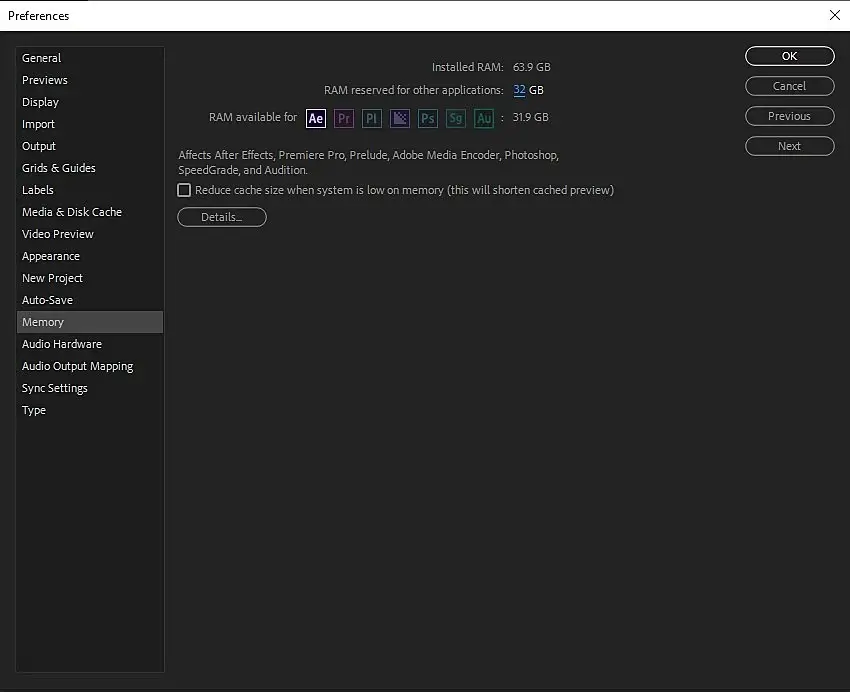Click the 'RAM reserved for other applications' label
The width and height of the screenshot is (850, 692).
point(414,90)
